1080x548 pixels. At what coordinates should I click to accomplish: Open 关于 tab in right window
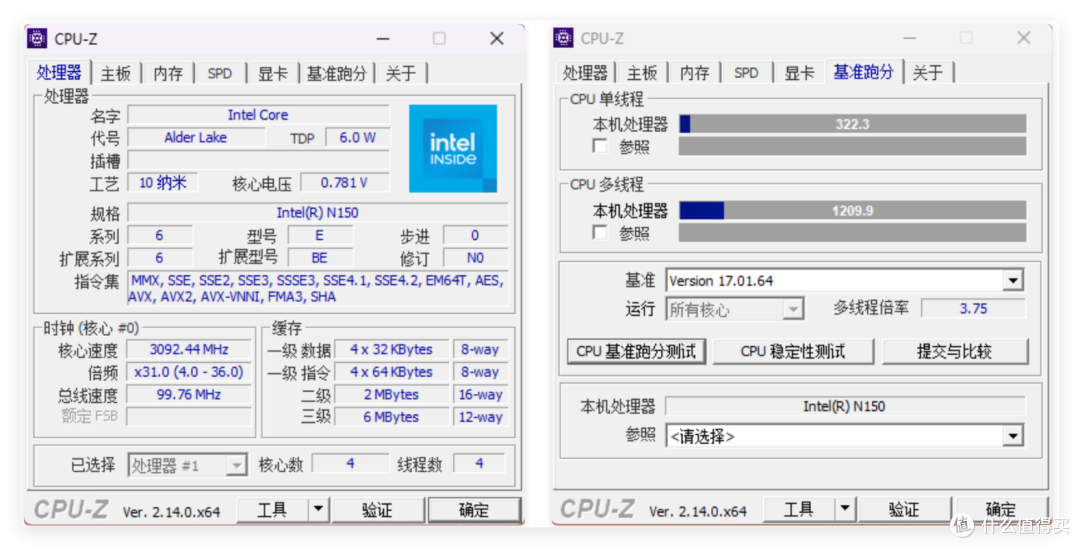(x=927, y=73)
